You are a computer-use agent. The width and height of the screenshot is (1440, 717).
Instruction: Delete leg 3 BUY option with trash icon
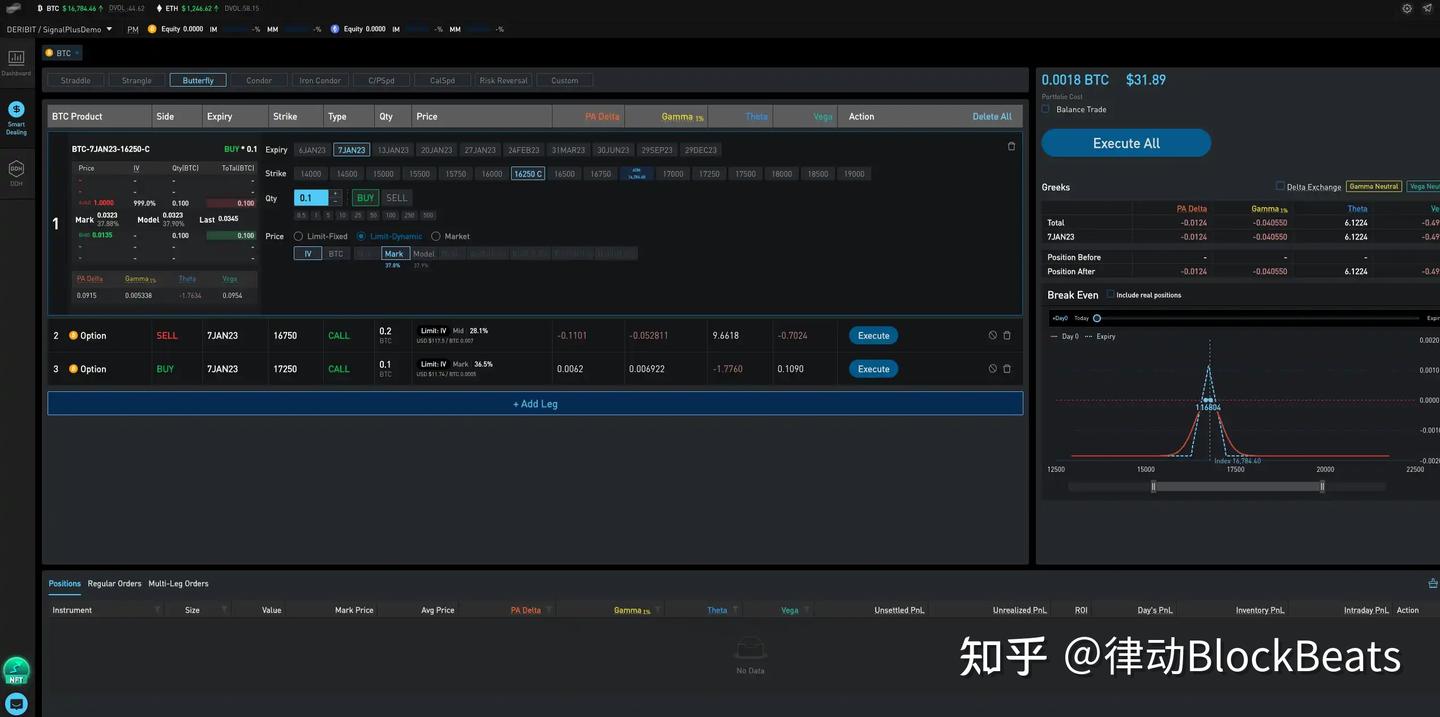pos(1007,369)
